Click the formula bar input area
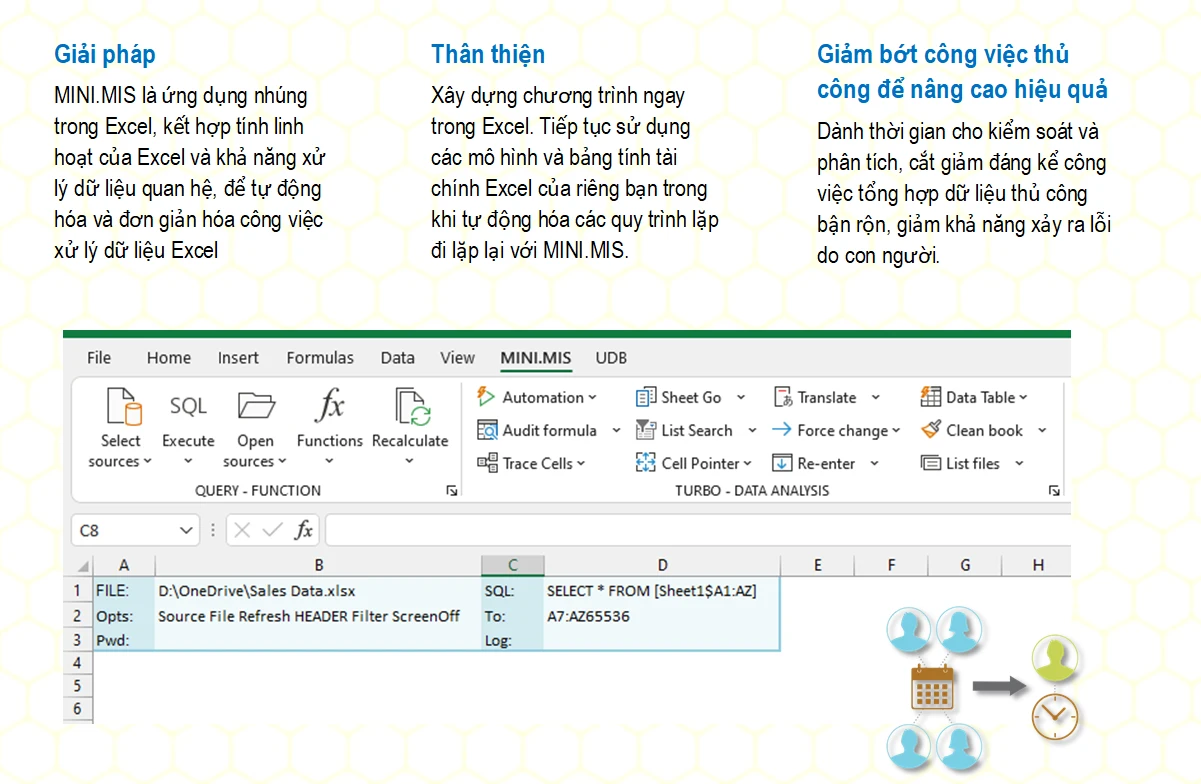The image size is (1201, 784). [696, 531]
